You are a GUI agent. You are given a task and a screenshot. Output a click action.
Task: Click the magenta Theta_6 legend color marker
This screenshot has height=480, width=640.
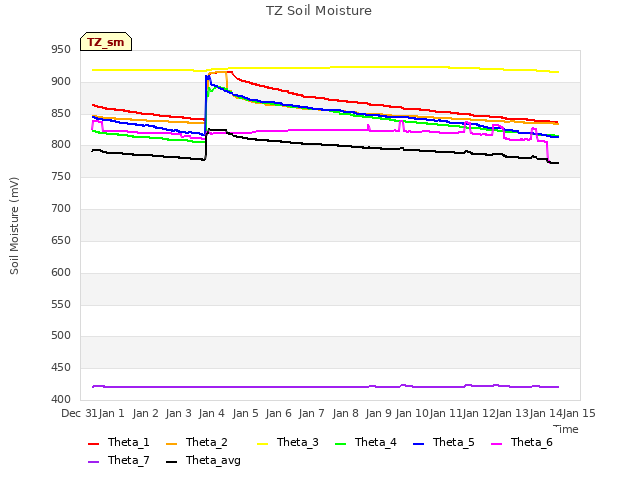click(x=496, y=444)
